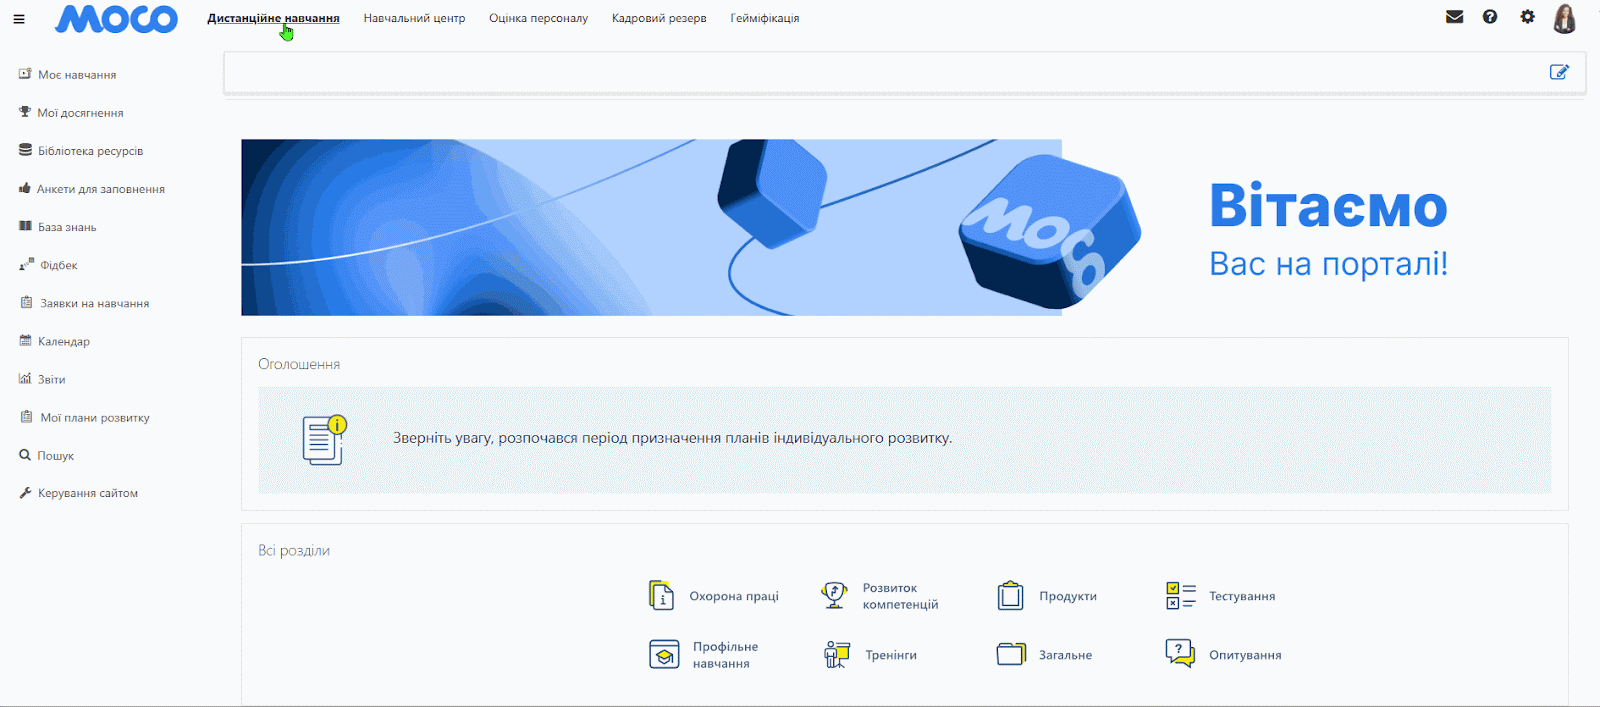Click the wrench icon for Керування сайтом
The height and width of the screenshot is (707, 1600).
tap(25, 493)
